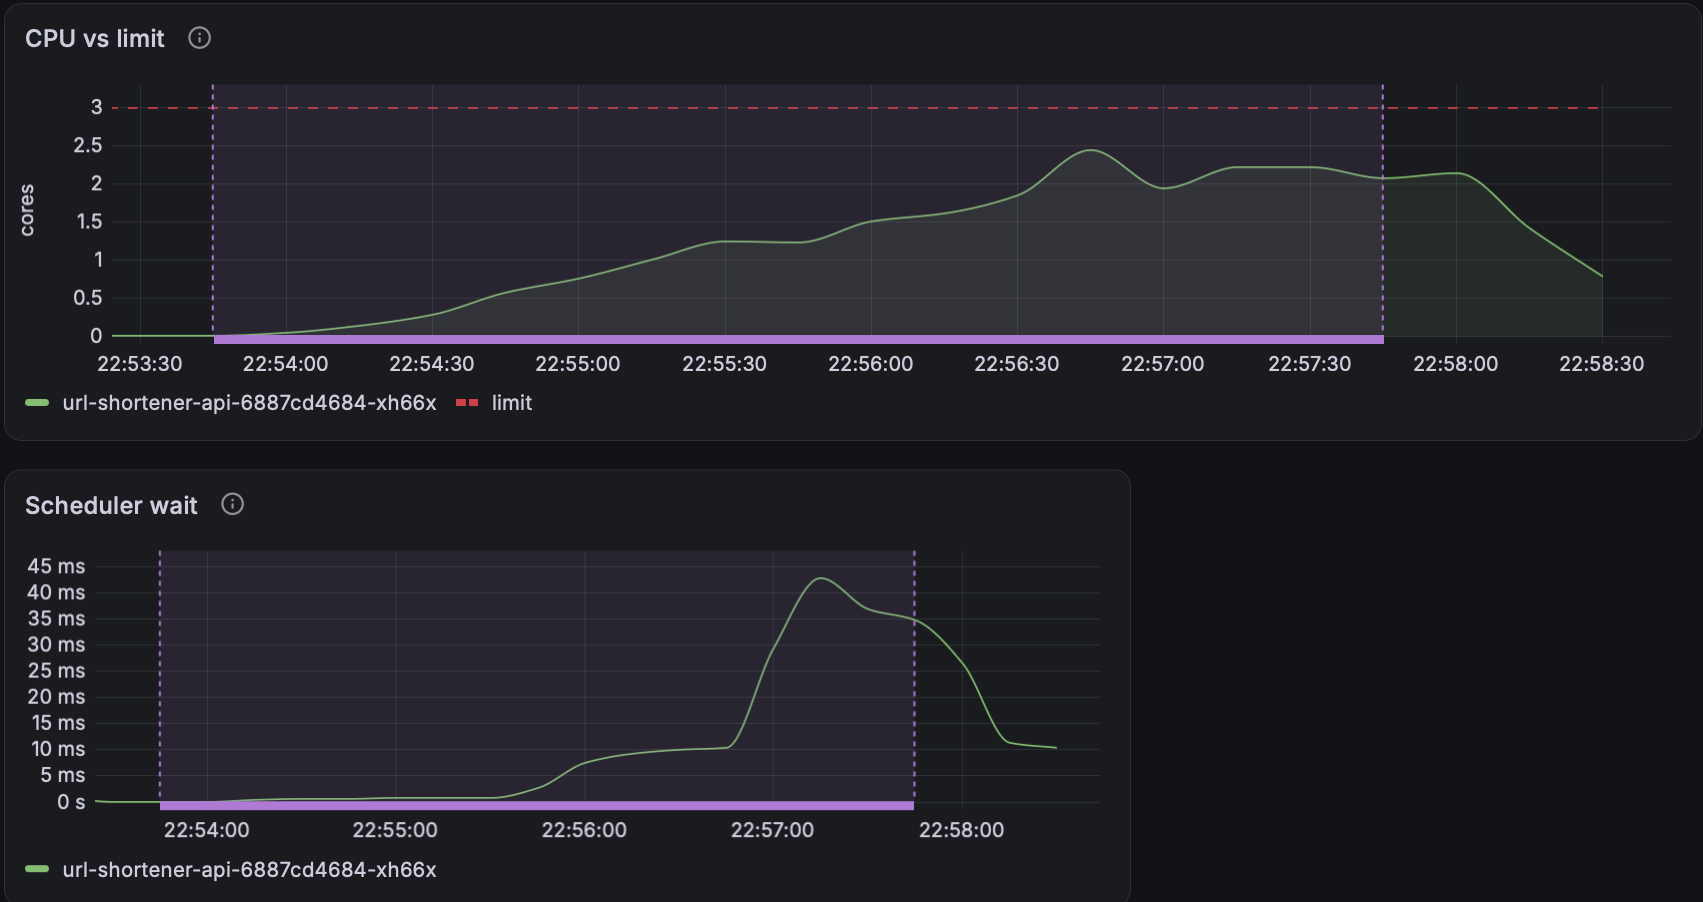Click 22:57:00 label on Scheduler wait axis
Image resolution: width=1703 pixels, height=902 pixels.
[x=773, y=830]
